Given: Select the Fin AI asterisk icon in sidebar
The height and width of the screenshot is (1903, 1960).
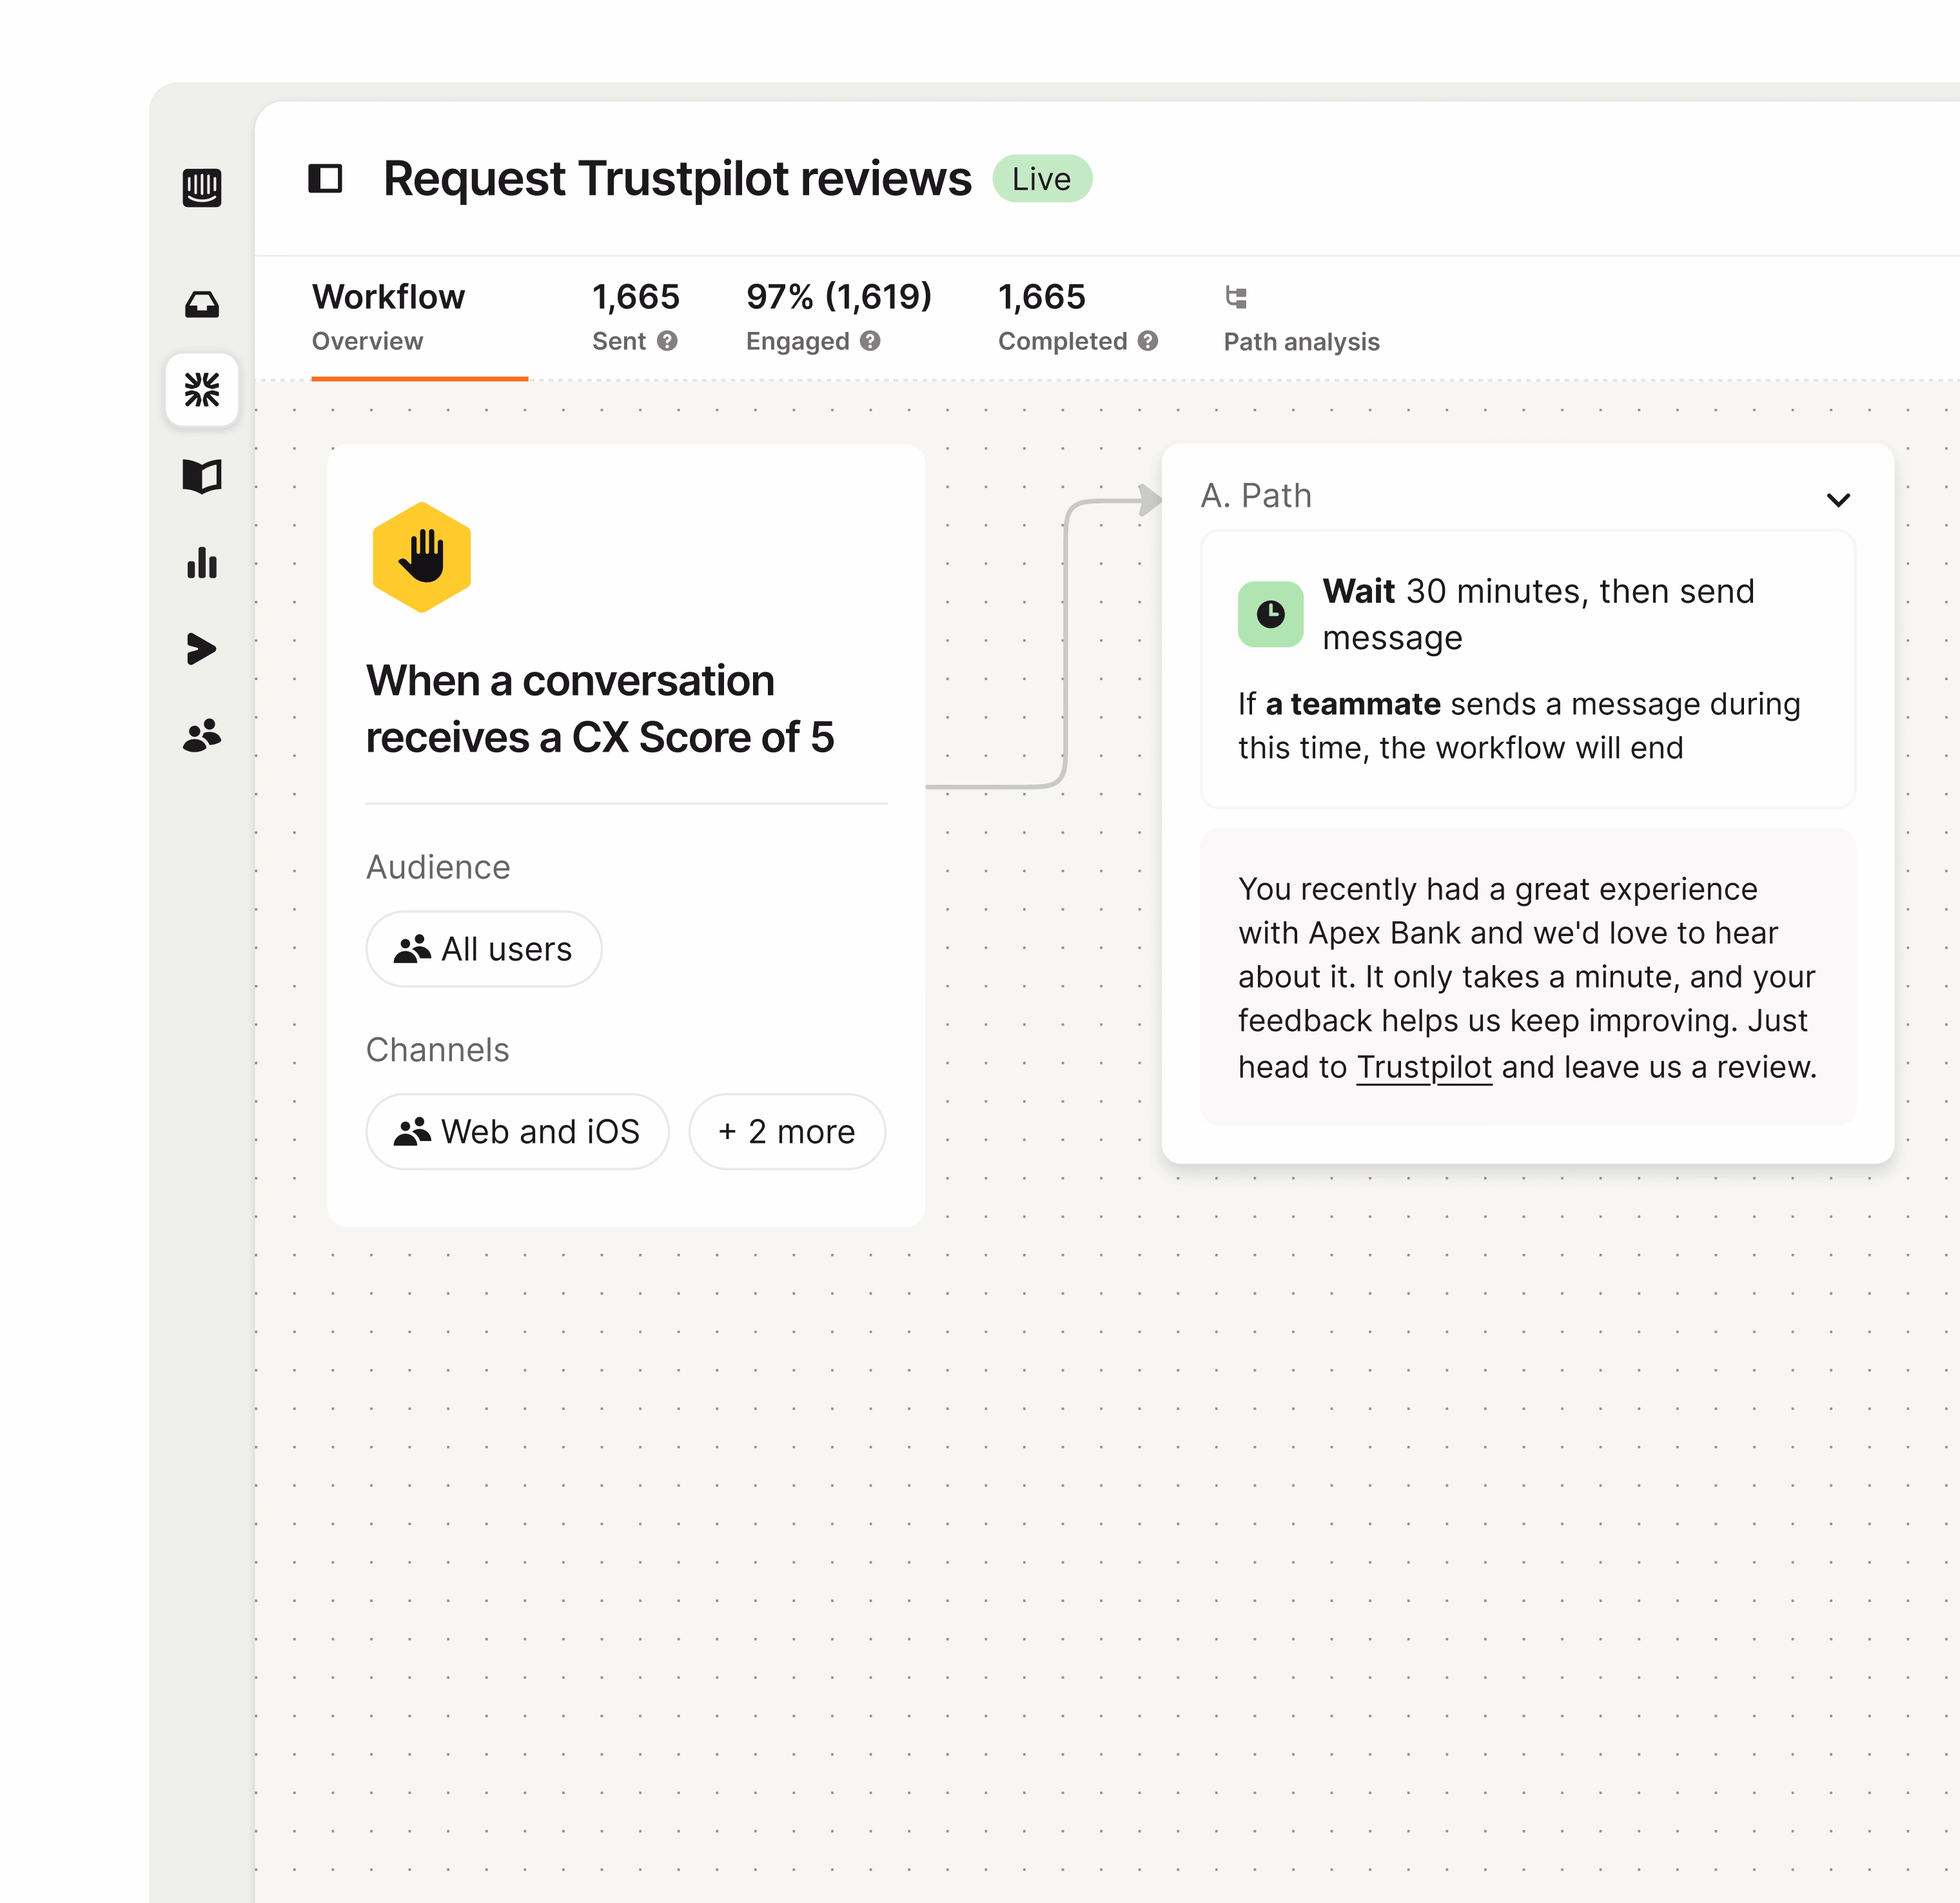Looking at the screenshot, I should click(202, 390).
